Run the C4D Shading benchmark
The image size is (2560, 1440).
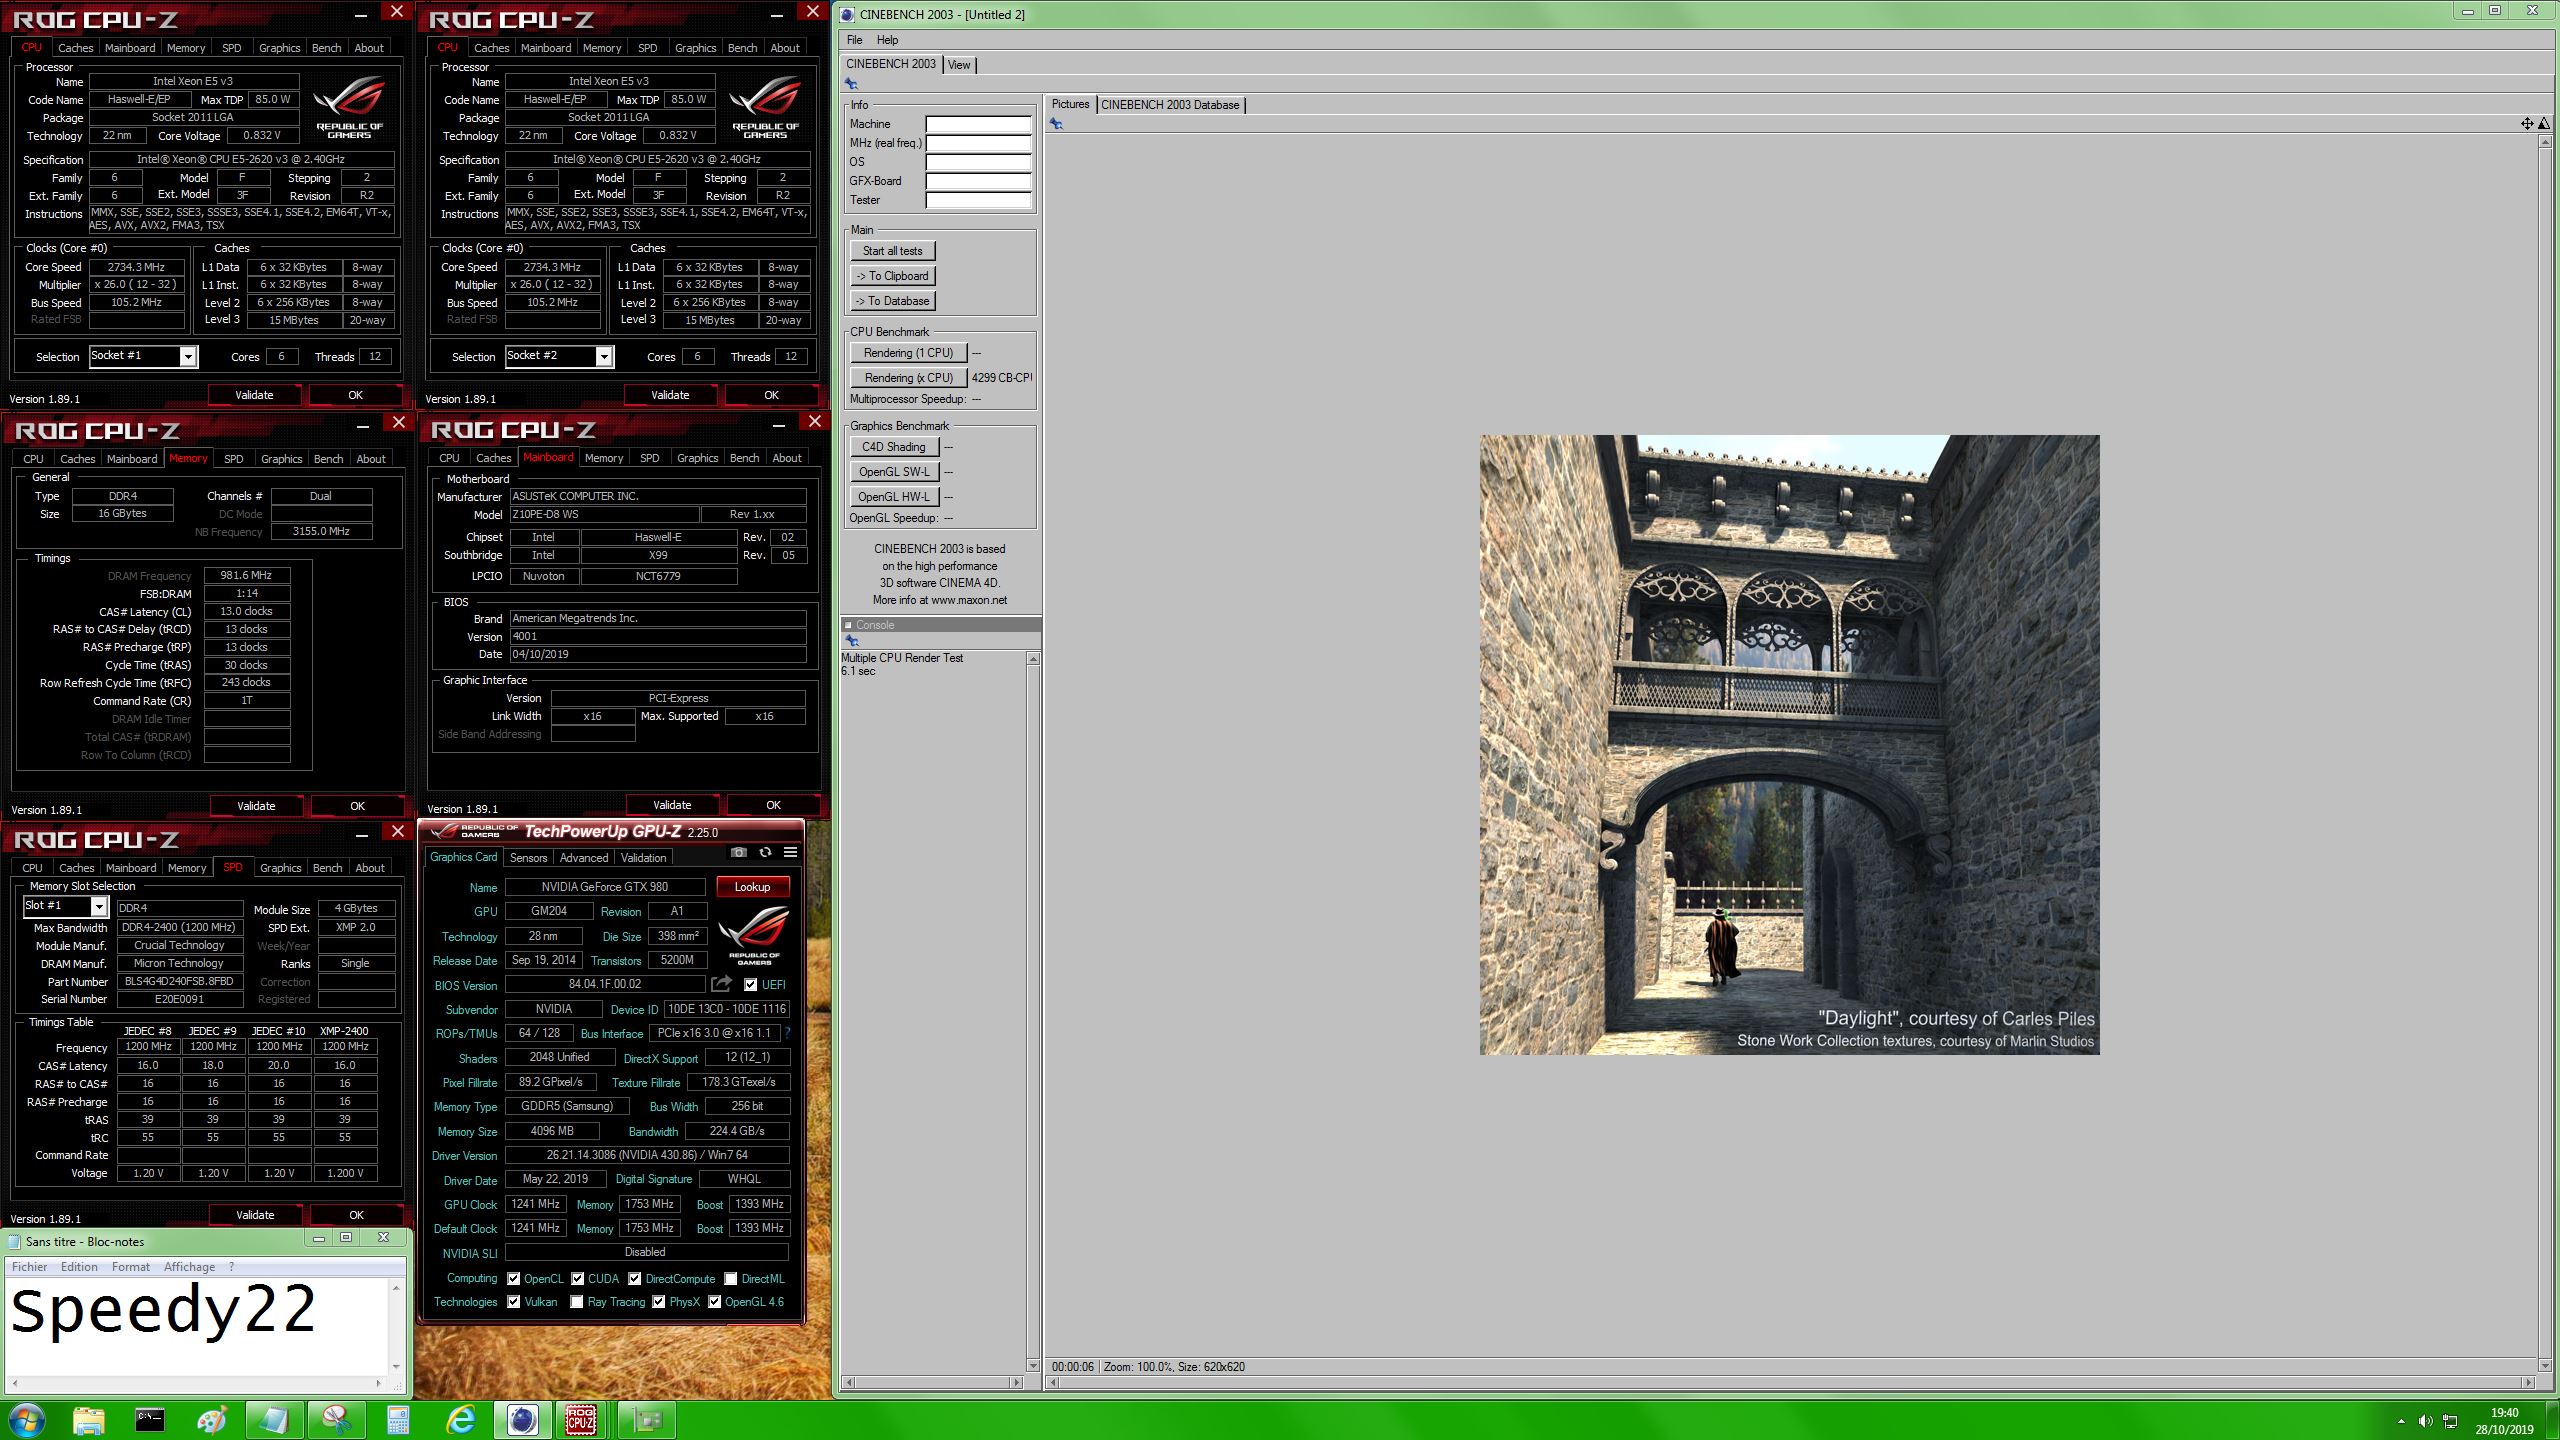pyautogui.click(x=894, y=447)
